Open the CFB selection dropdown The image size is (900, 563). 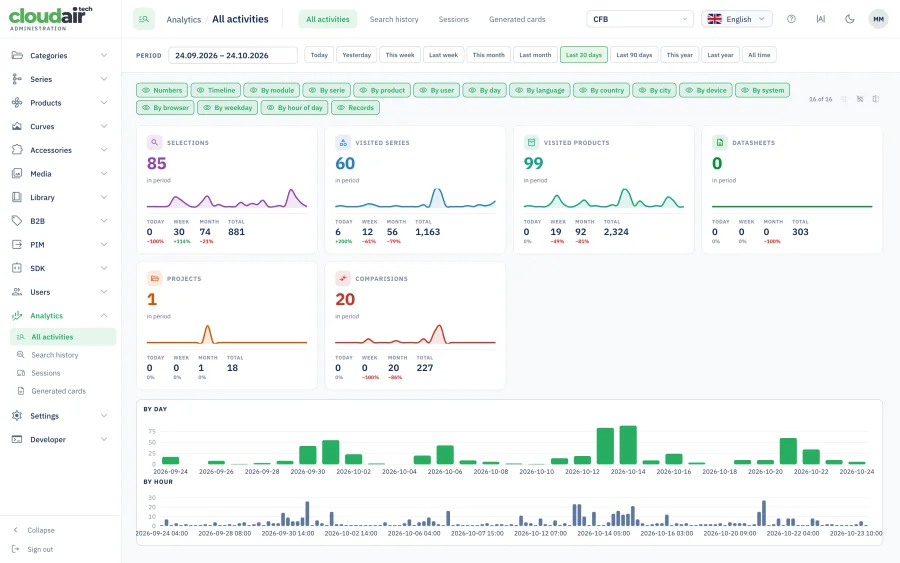pyautogui.click(x=639, y=19)
